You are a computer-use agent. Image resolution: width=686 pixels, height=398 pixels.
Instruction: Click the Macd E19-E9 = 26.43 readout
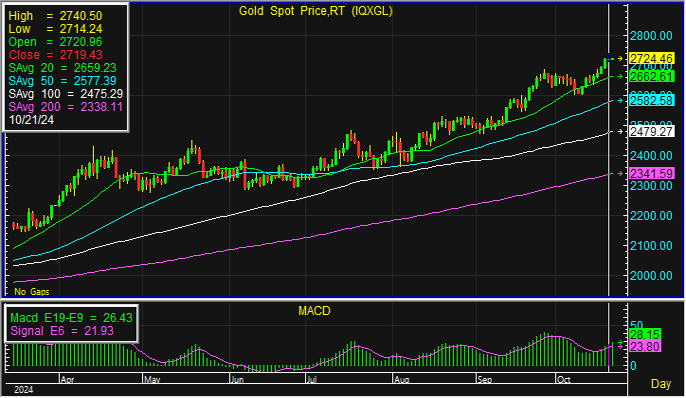[x=71, y=318]
